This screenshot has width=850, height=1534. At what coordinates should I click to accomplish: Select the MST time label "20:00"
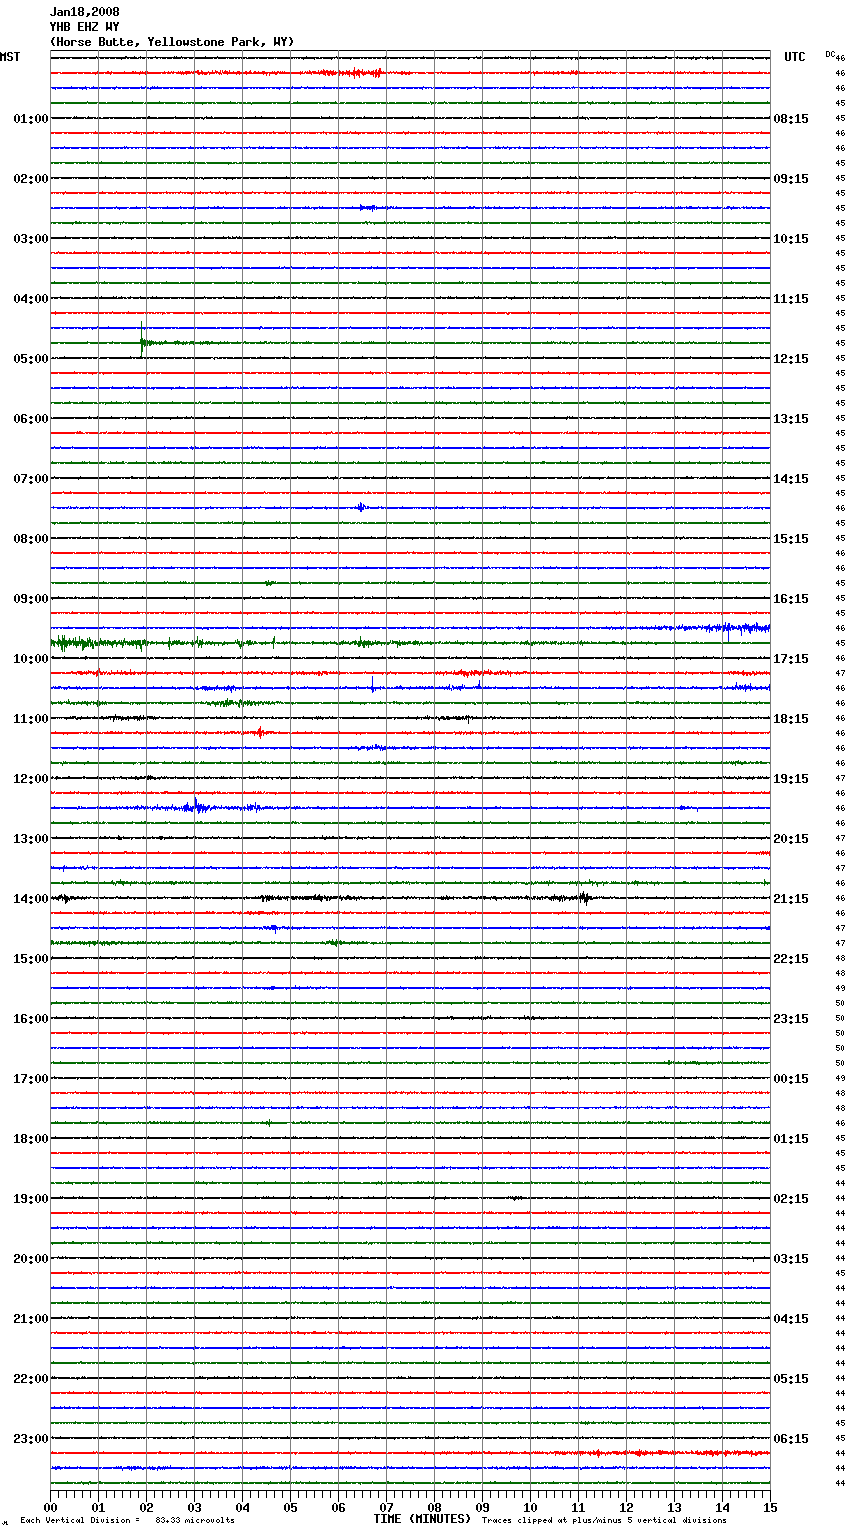point(31,1259)
